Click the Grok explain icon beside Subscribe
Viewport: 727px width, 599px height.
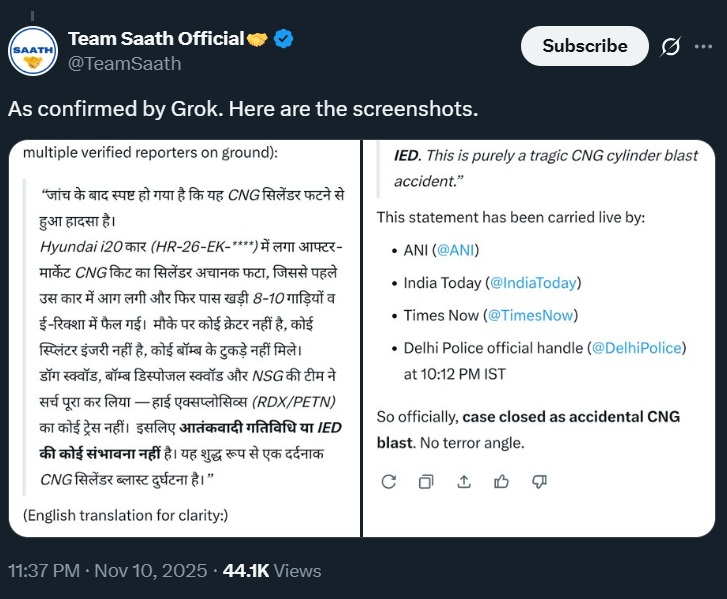point(672,46)
